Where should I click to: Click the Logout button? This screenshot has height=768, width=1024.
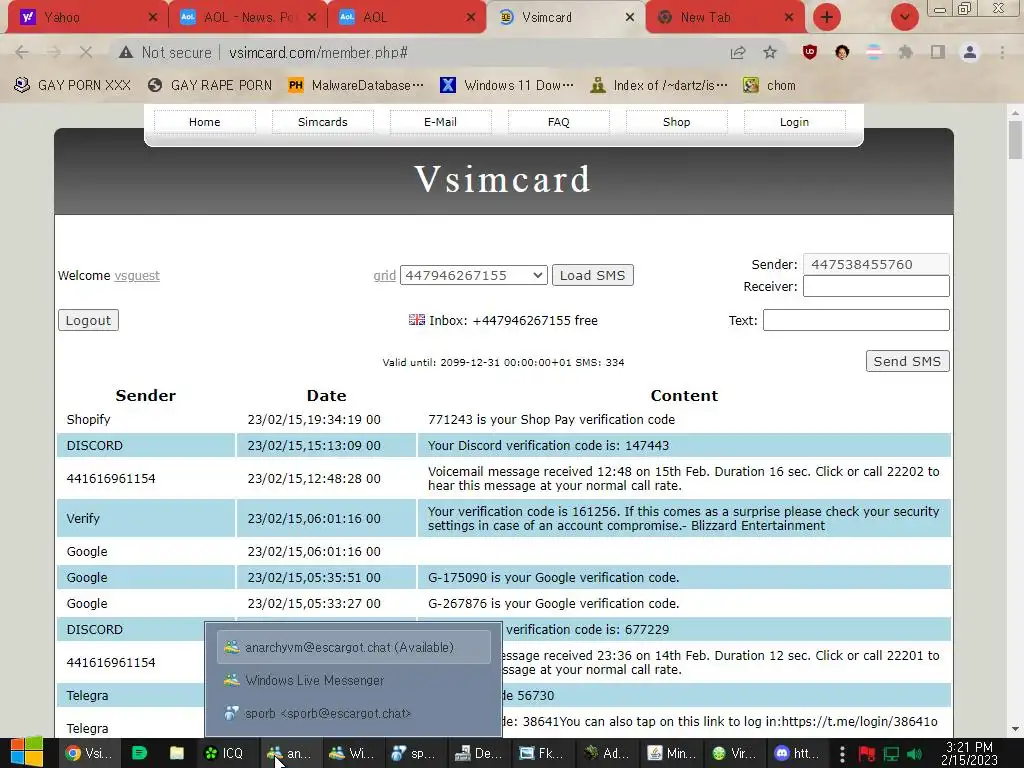[88, 320]
